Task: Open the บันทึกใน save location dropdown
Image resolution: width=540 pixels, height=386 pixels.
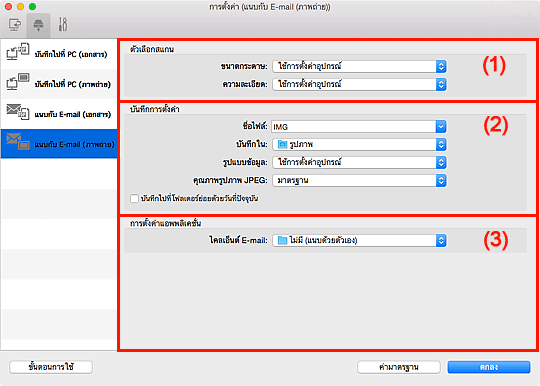Action: pos(359,144)
